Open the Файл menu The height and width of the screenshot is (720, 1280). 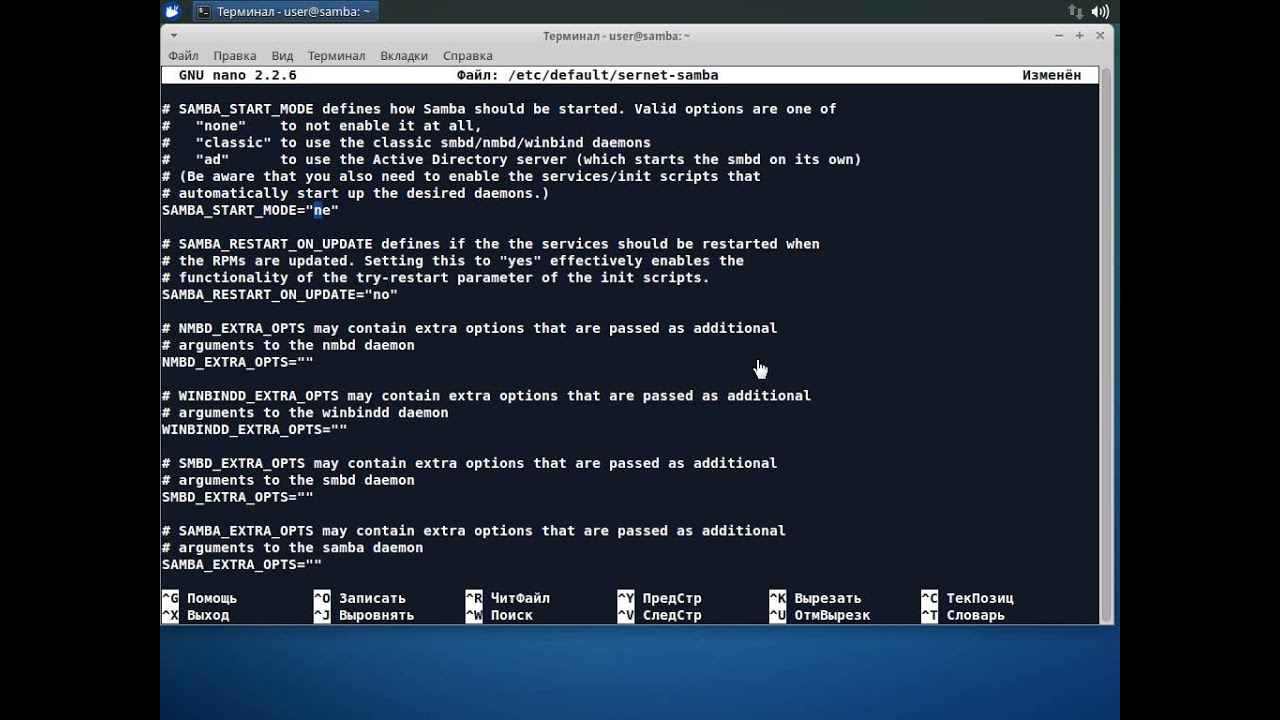click(184, 56)
